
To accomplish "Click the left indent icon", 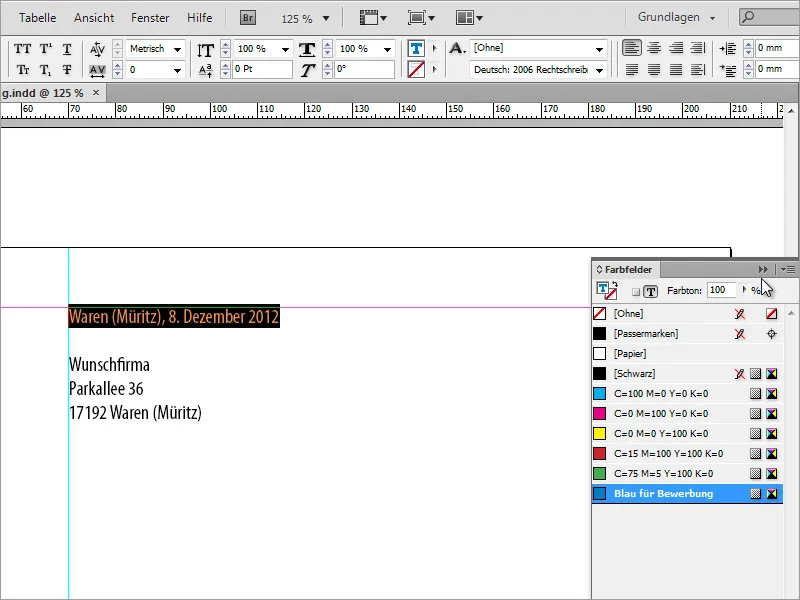I will point(728,49).
